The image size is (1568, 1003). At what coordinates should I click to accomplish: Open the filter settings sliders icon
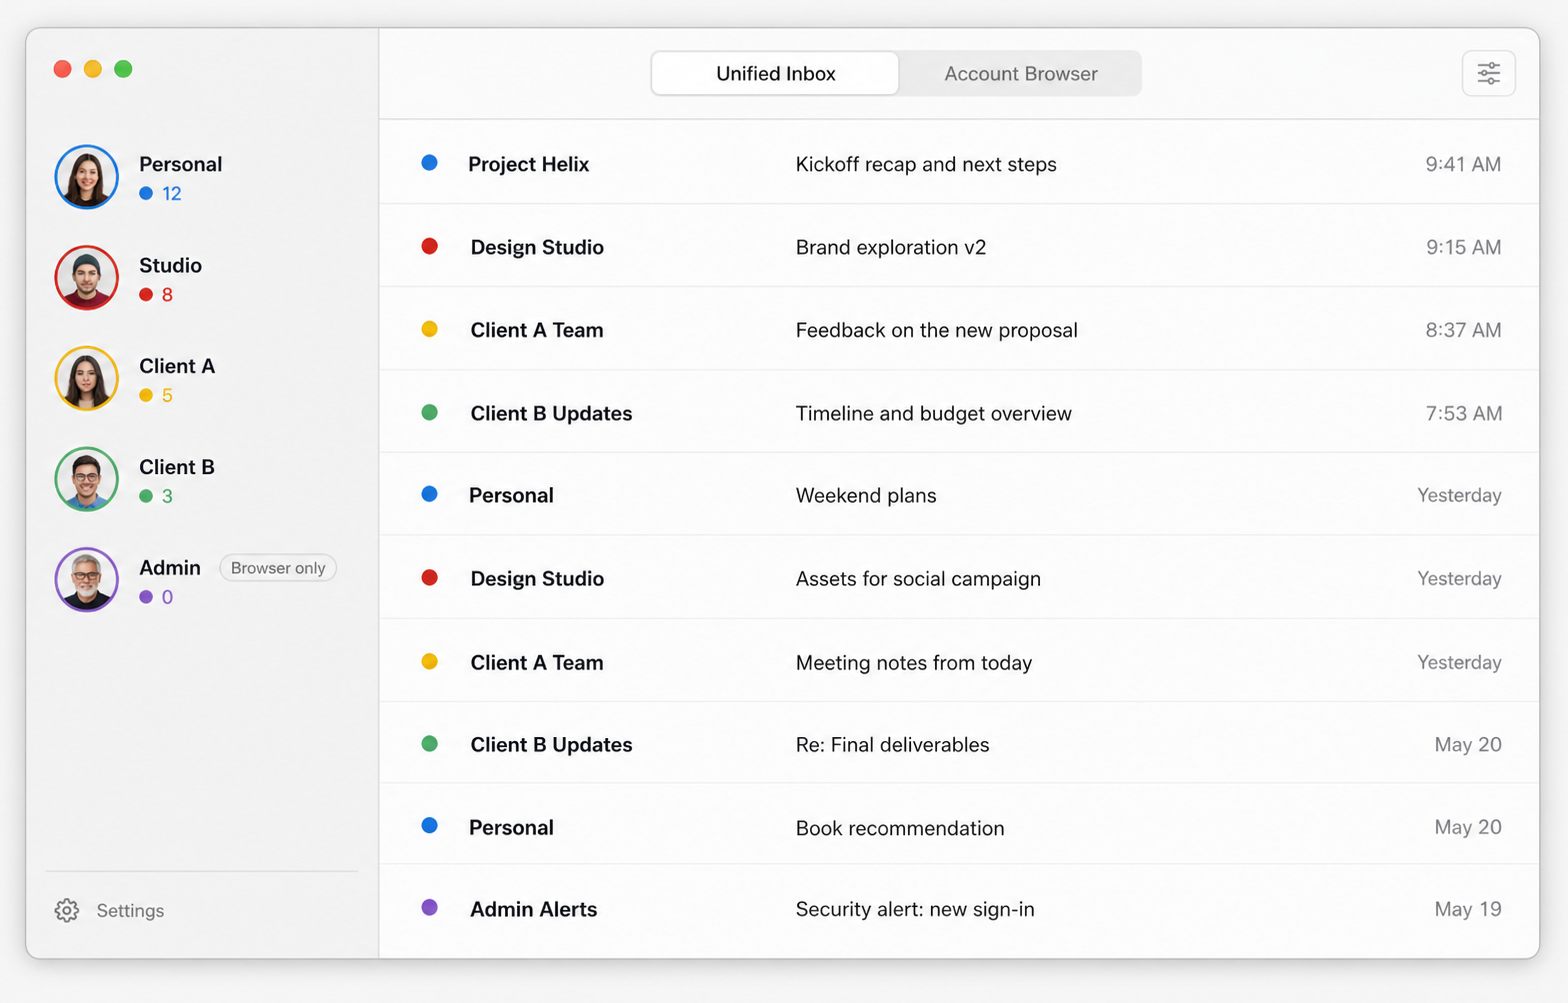tap(1488, 73)
